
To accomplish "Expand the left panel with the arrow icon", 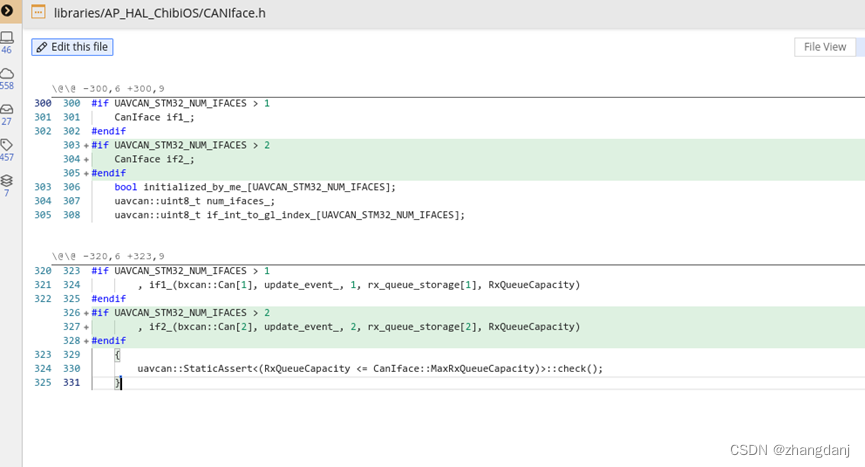I will pyautogui.click(x=7, y=10).
